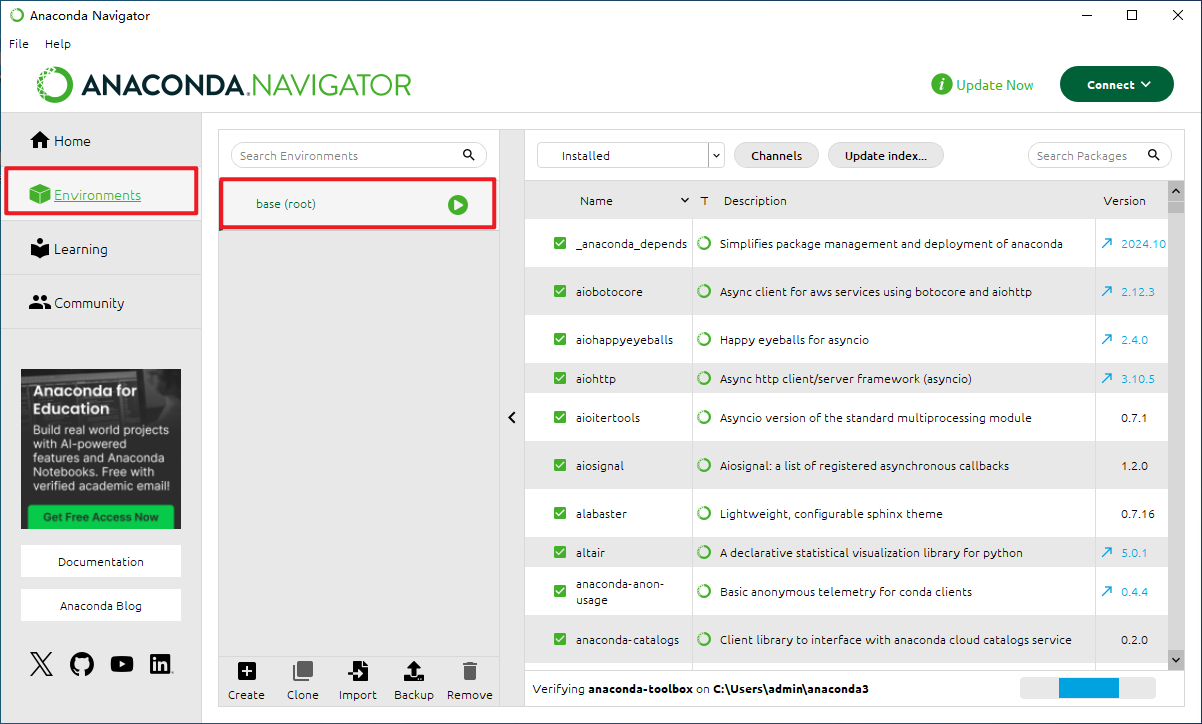
Task: Click the Anaconda Navigator logo
Action: (x=224, y=85)
